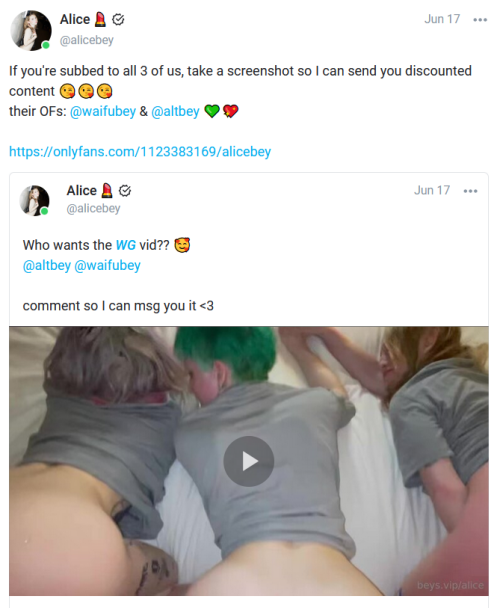Open the three-dot menu on the quoted post
This screenshot has height=608, width=500.
point(470,191)
